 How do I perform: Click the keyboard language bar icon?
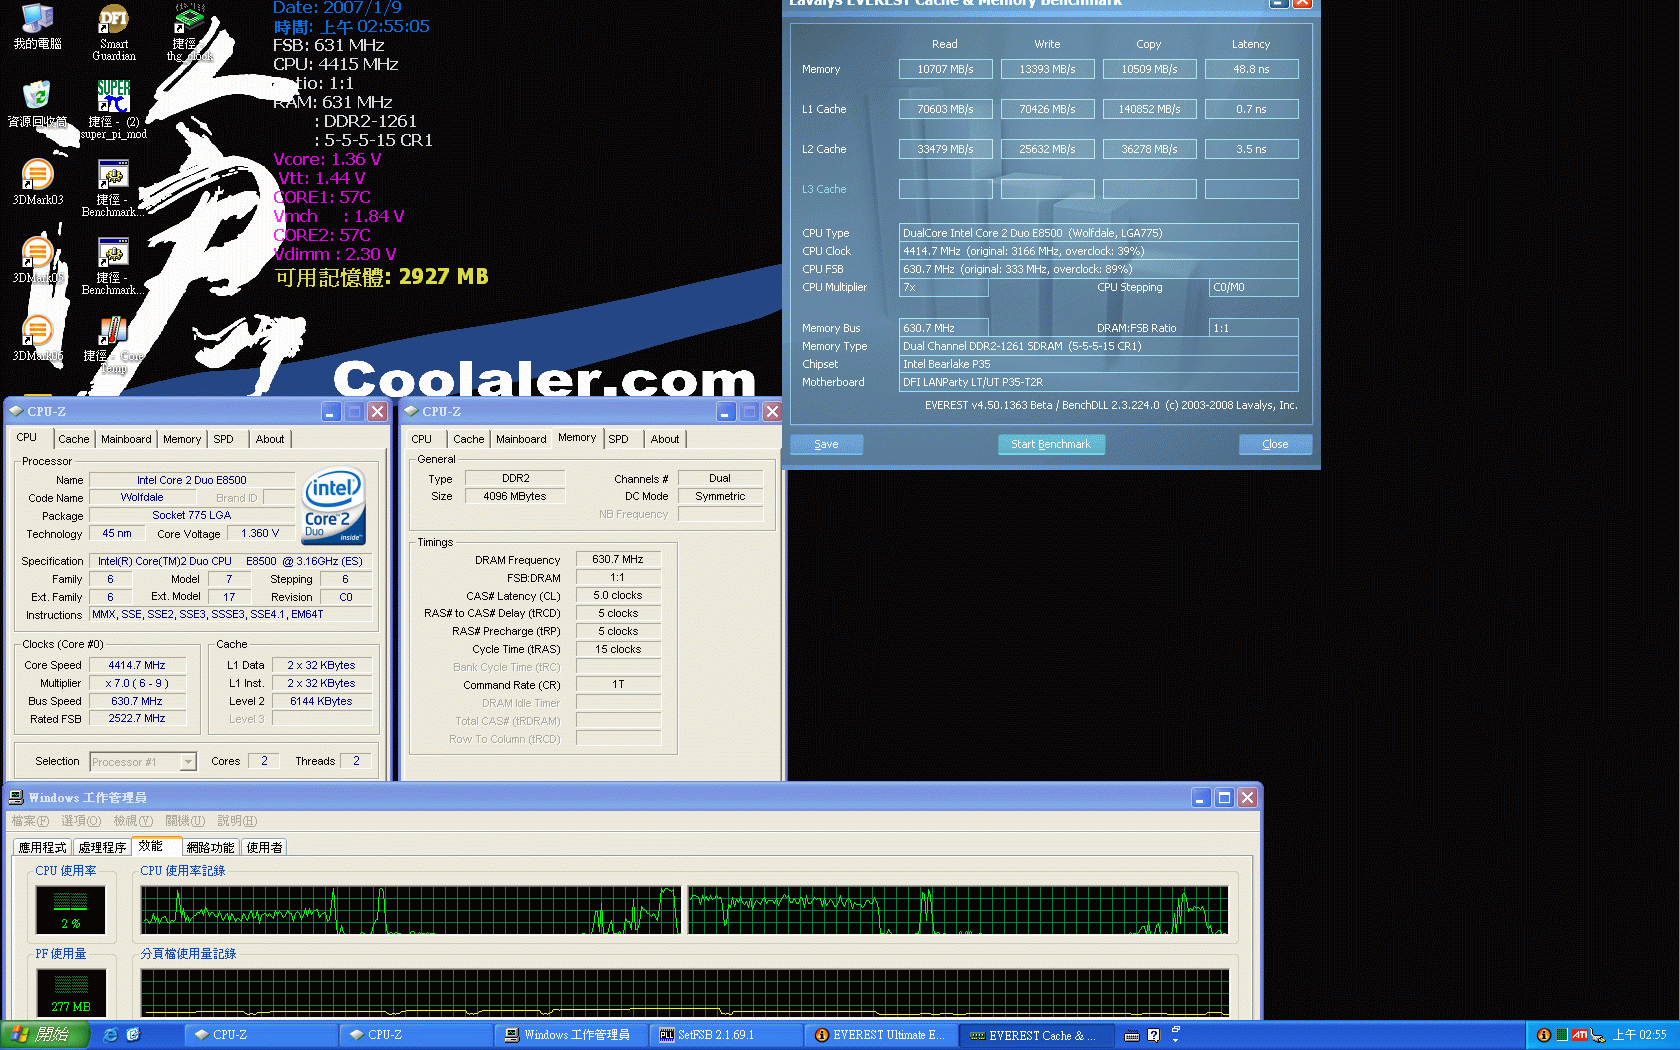tap(1132, 1036)
